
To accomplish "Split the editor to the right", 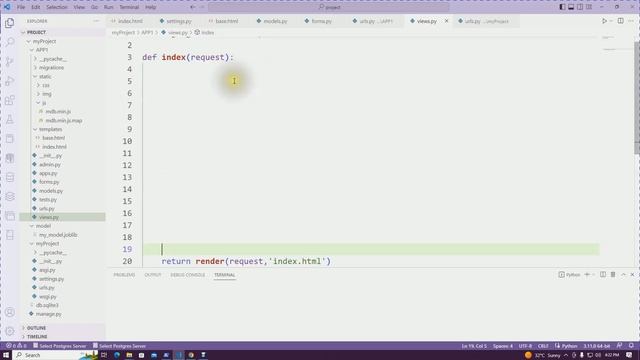I will coord(620,21).
